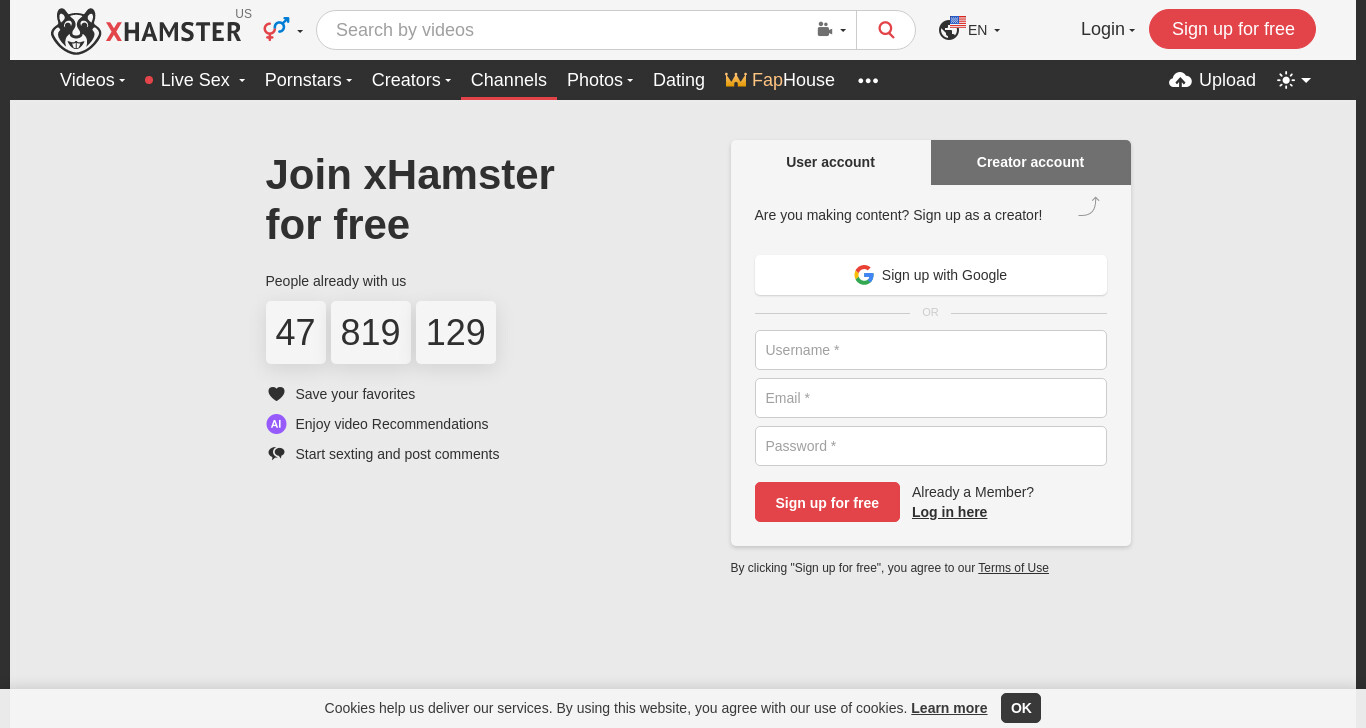Click the chat bubbles sexting icon
Screen dimensions: 1366x728
[x=276, y=454]
